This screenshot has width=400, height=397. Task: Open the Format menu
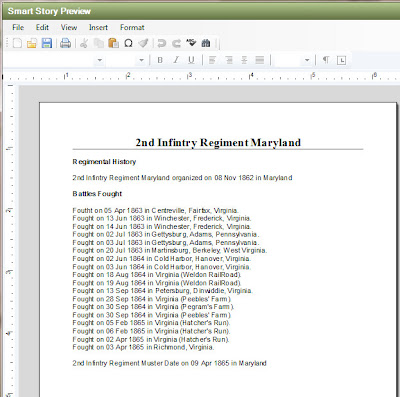click(132, 27)
